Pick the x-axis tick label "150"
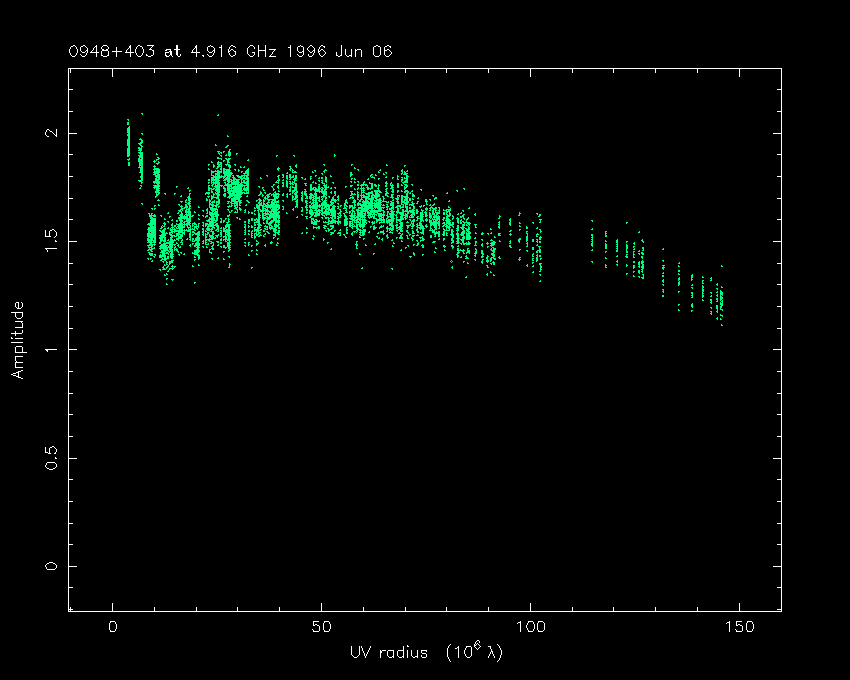 pyautogui.click(x=739, y=627)
